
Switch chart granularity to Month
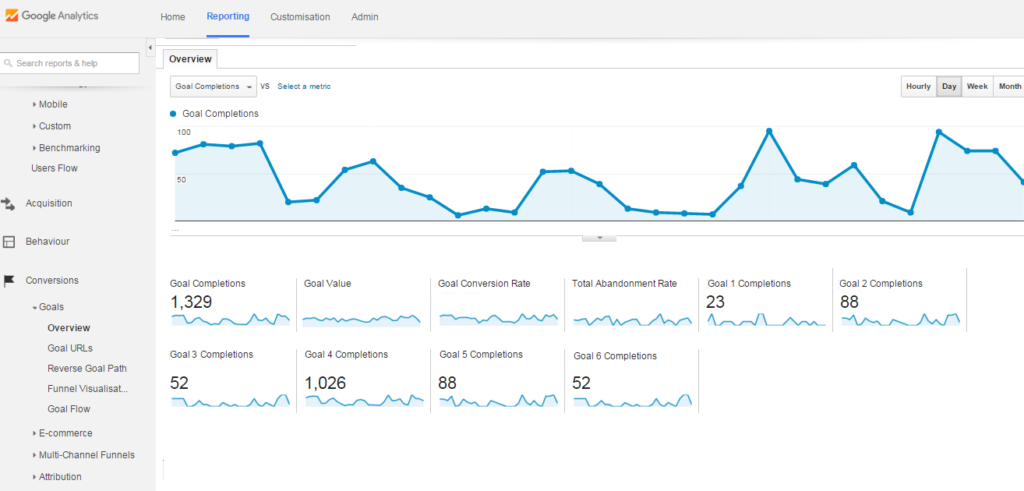(1009, 87)
